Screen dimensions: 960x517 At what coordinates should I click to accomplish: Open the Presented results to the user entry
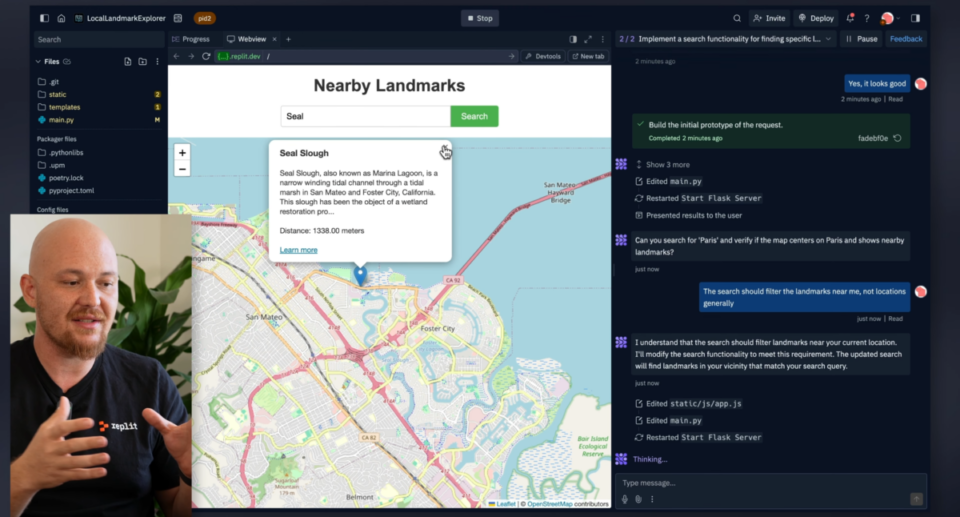[688, 216]
